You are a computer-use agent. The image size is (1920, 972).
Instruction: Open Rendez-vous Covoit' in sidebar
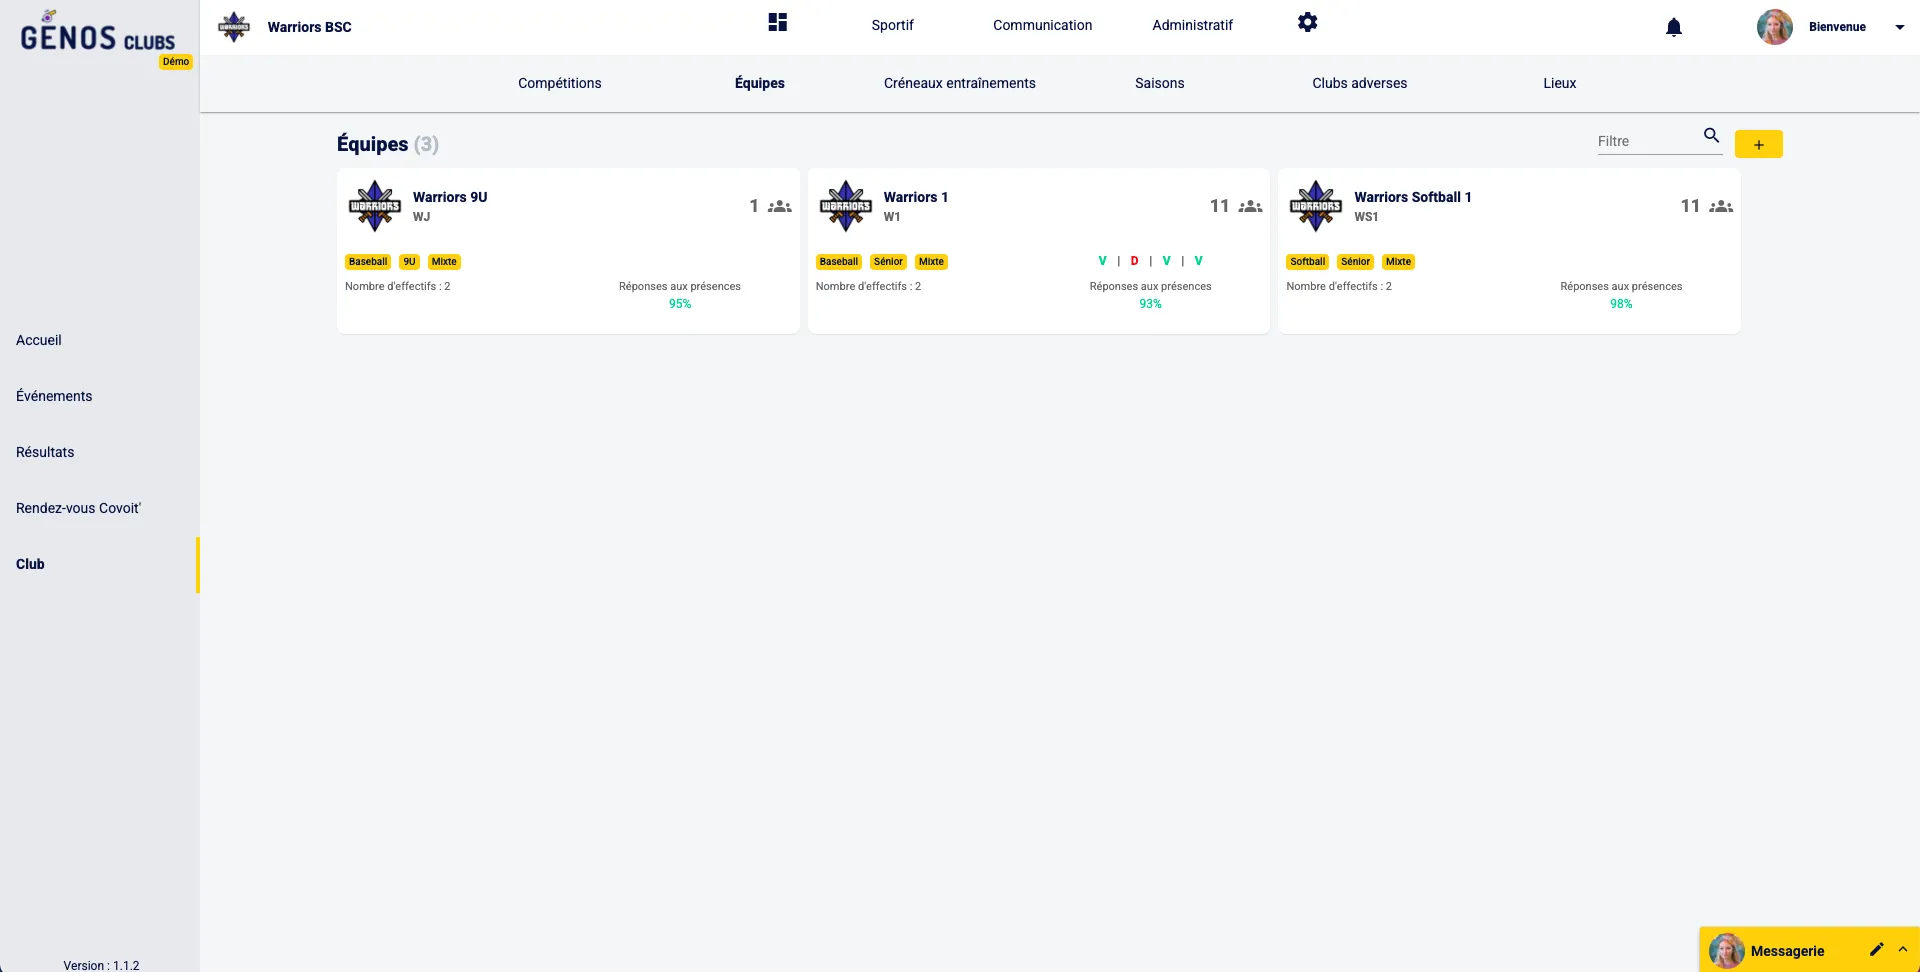coord(78,508)
